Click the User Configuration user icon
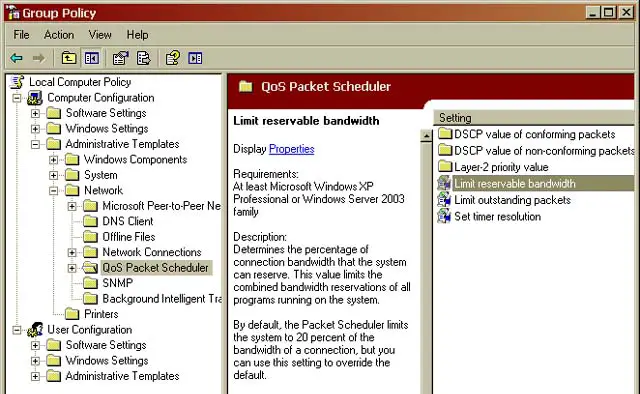Image resolution: width=640 pixels, height=394 pixels. [35, 329]
